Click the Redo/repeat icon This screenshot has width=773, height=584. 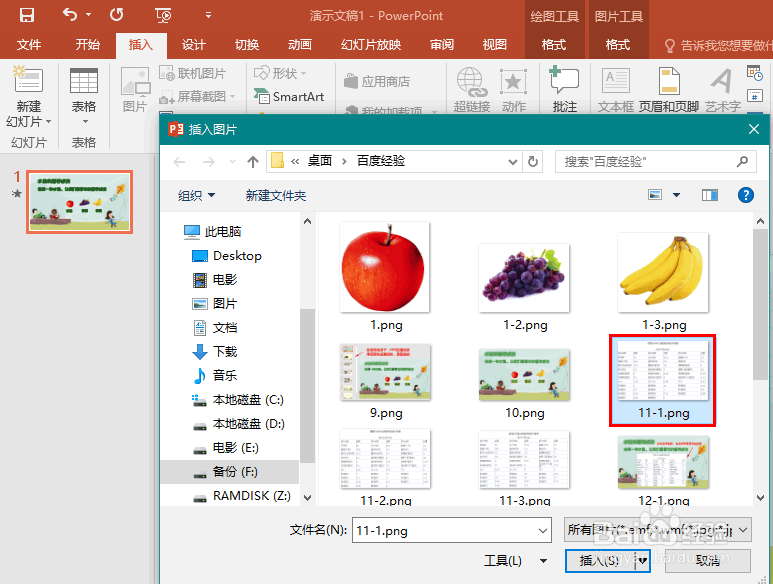click(116, 15)
